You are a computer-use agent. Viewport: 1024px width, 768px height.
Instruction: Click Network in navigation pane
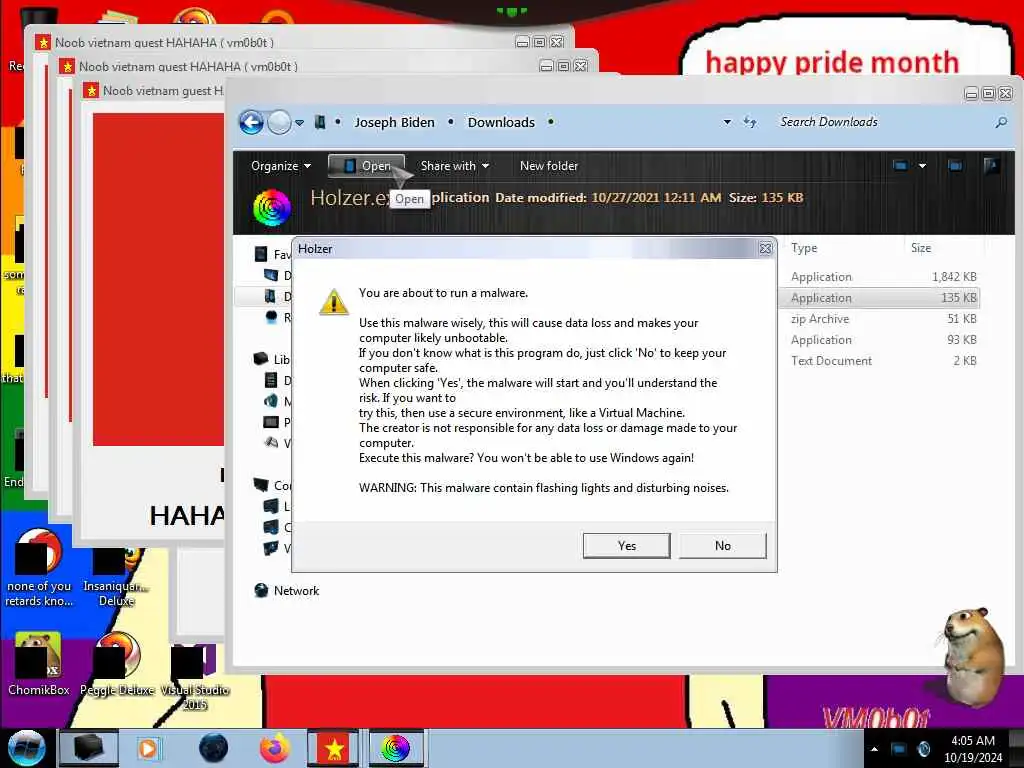[x=296, y=590]
